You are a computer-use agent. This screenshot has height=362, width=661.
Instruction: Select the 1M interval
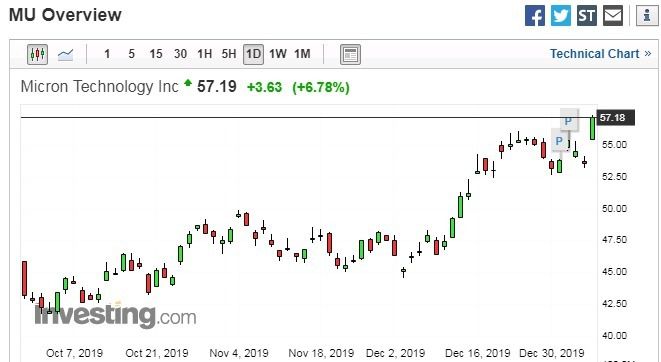point(302,54)
